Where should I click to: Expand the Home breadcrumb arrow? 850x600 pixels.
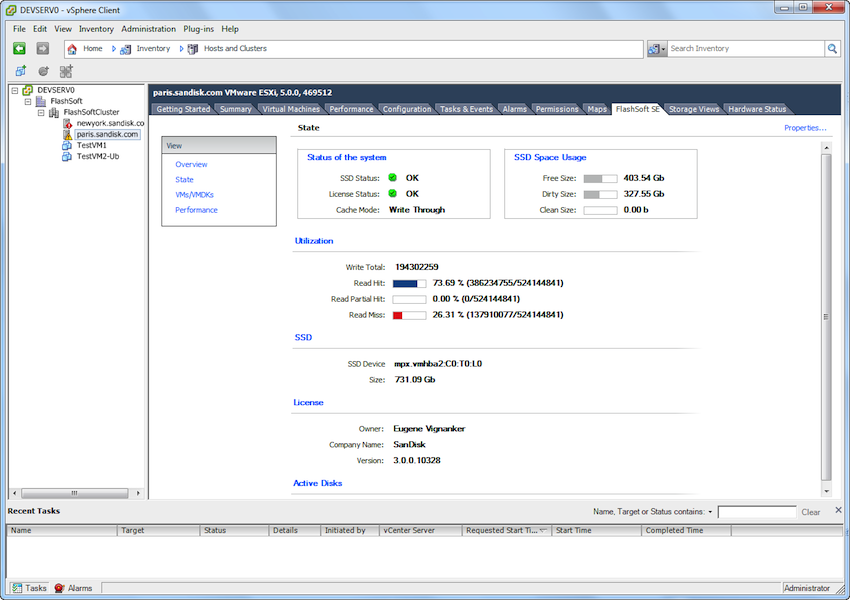pos(113,49)
